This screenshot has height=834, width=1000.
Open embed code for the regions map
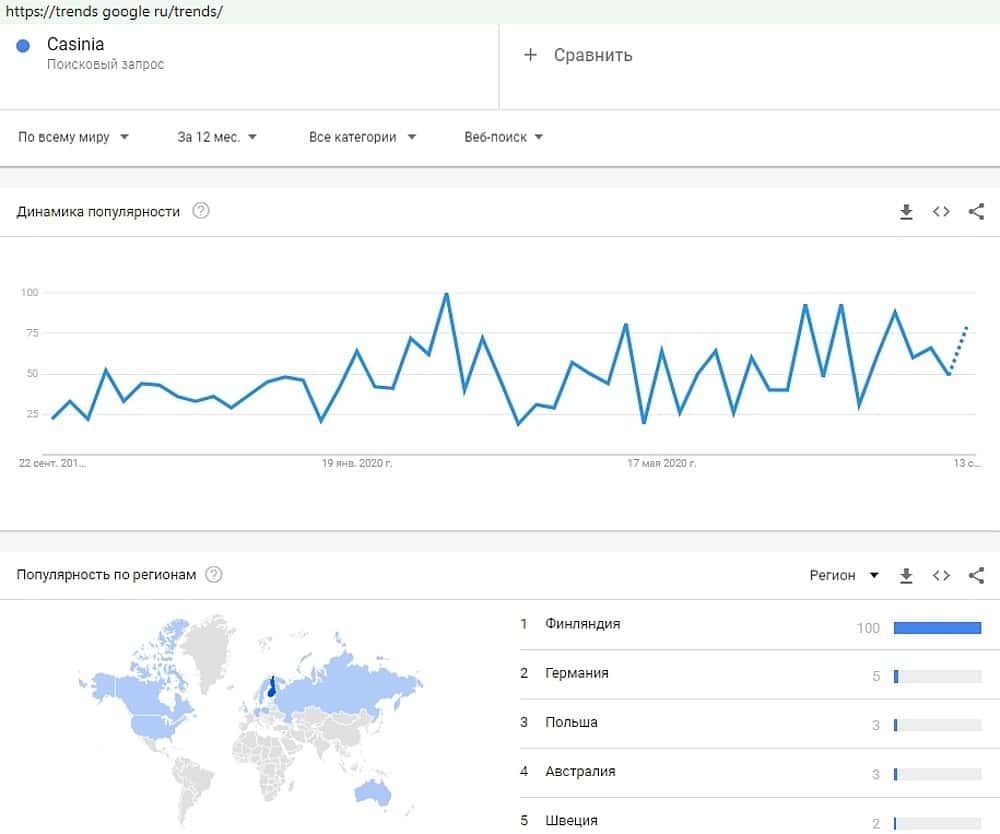[941, 575]
